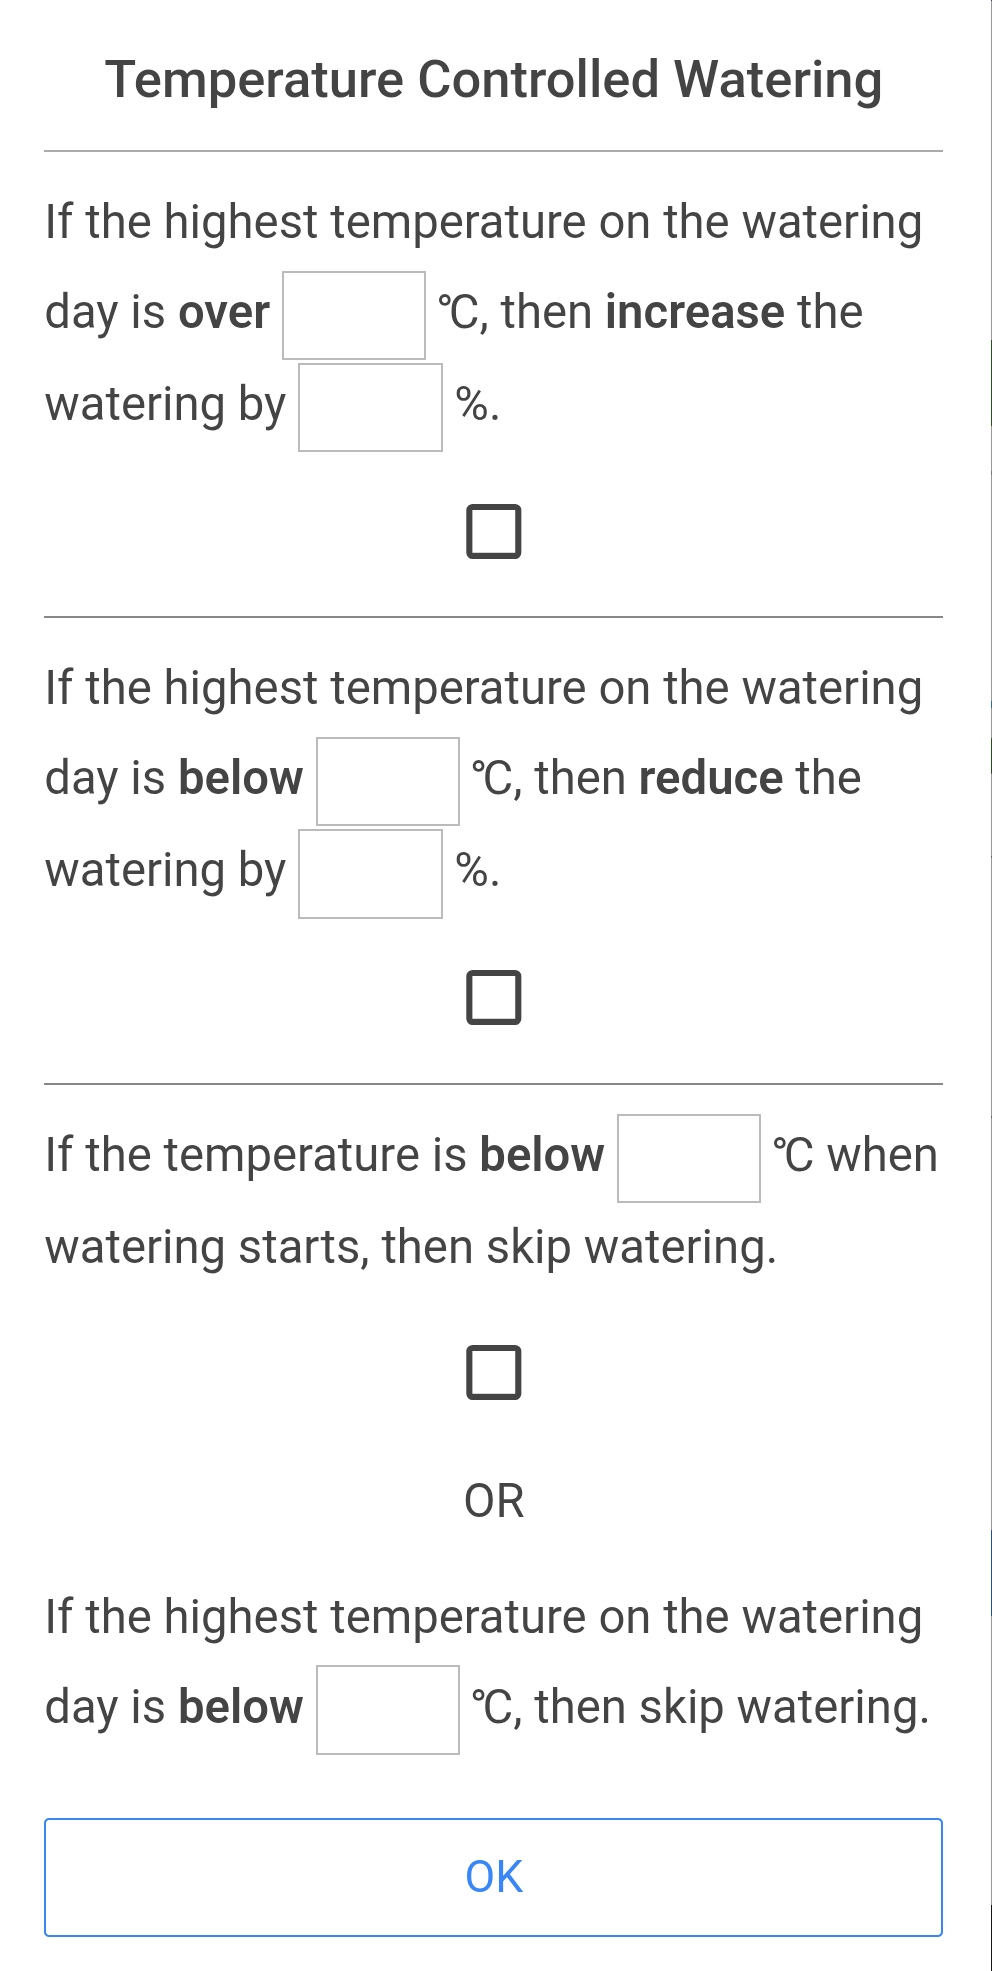Click the '°C, then reduce the' text
This screenshot has height=1971, width=992.
[x=666, y=778]
